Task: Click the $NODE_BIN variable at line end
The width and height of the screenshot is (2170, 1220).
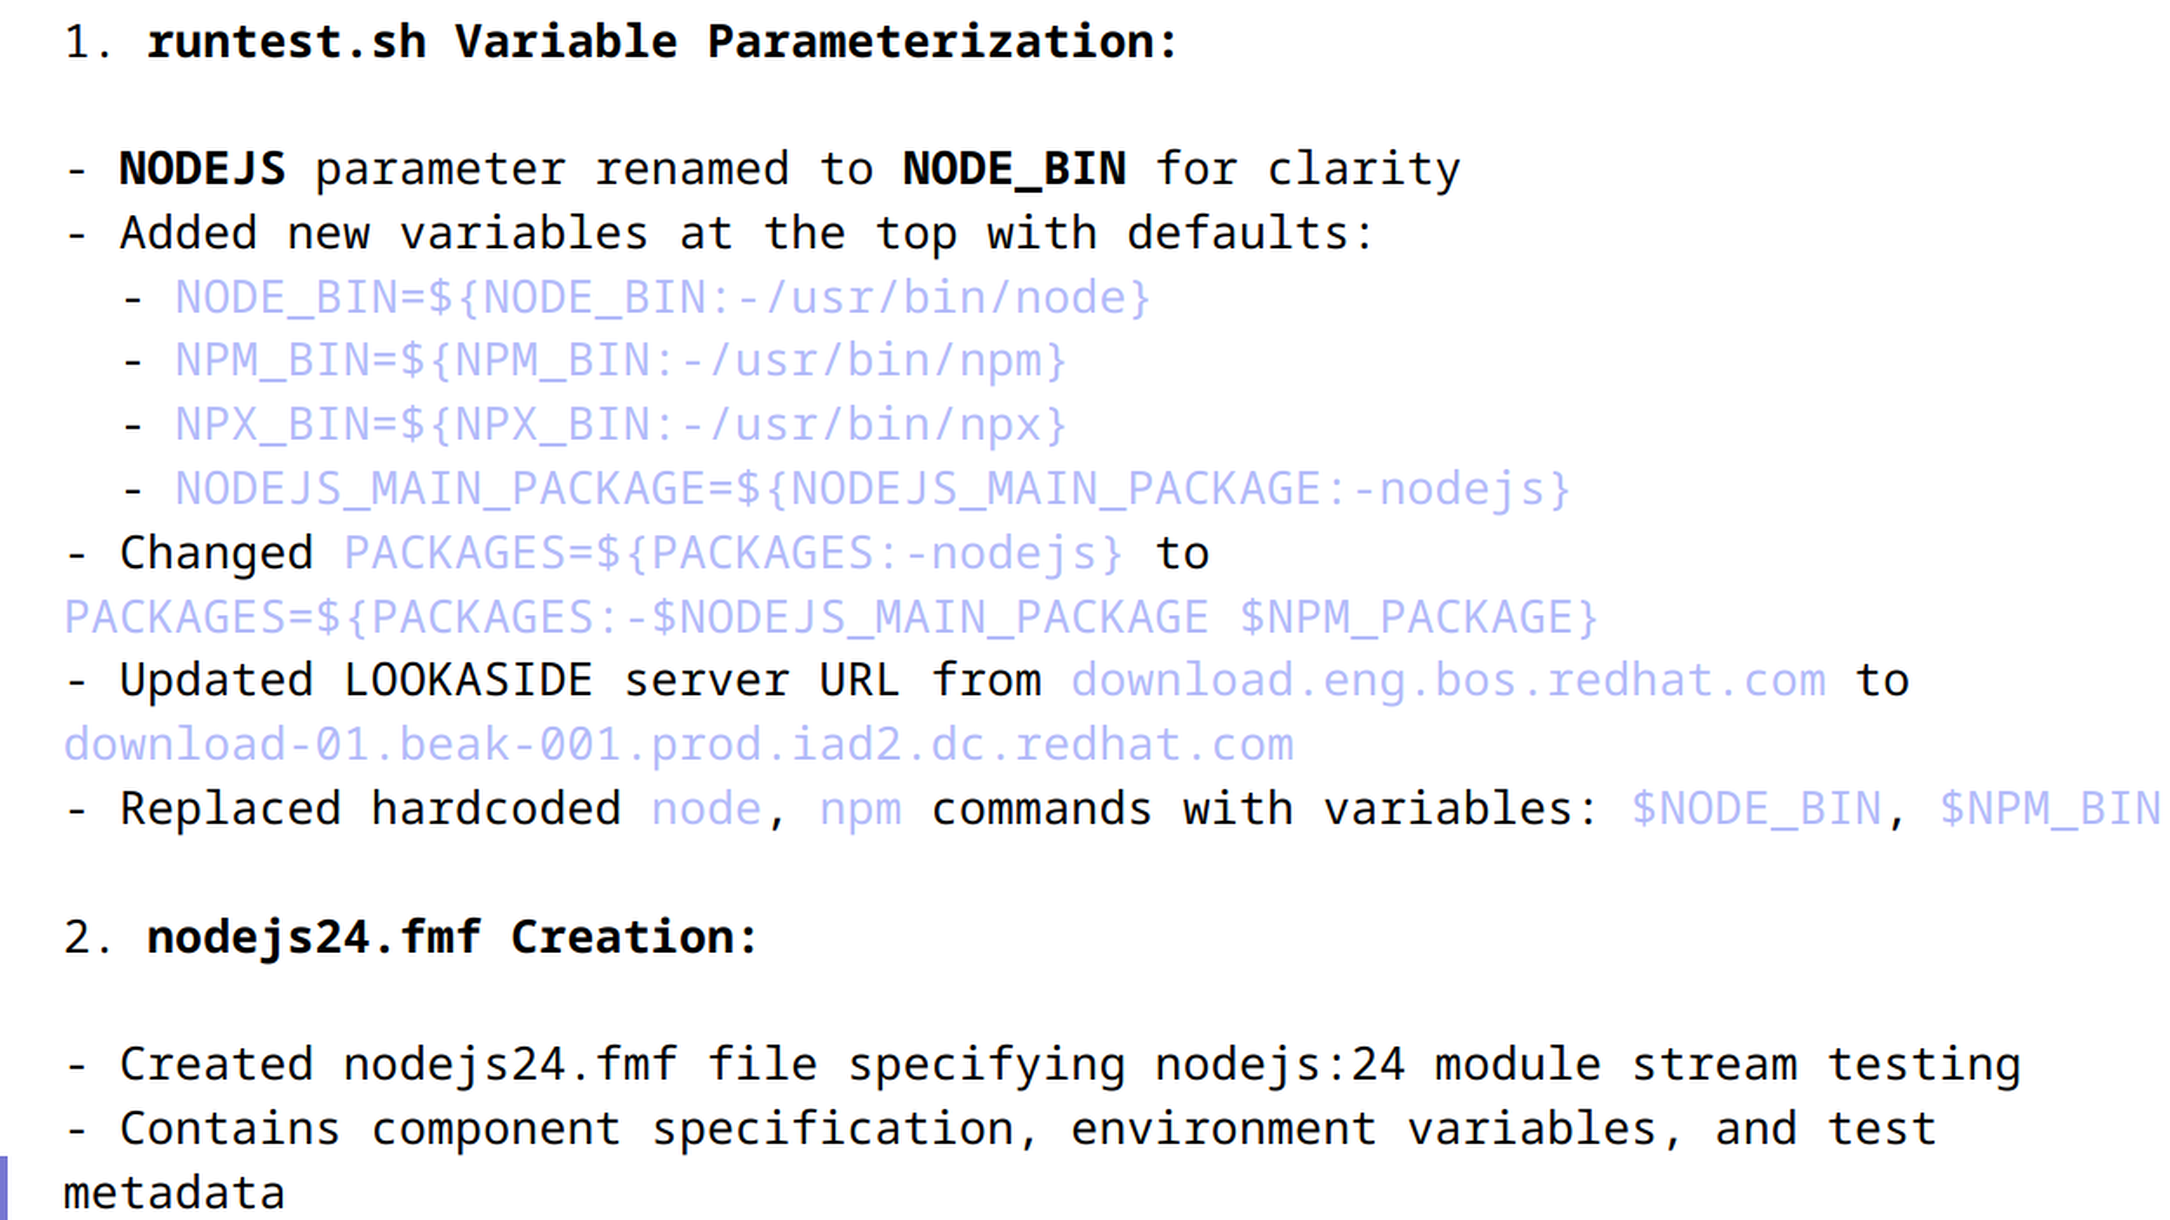Action: click(x=1756, y=809)
